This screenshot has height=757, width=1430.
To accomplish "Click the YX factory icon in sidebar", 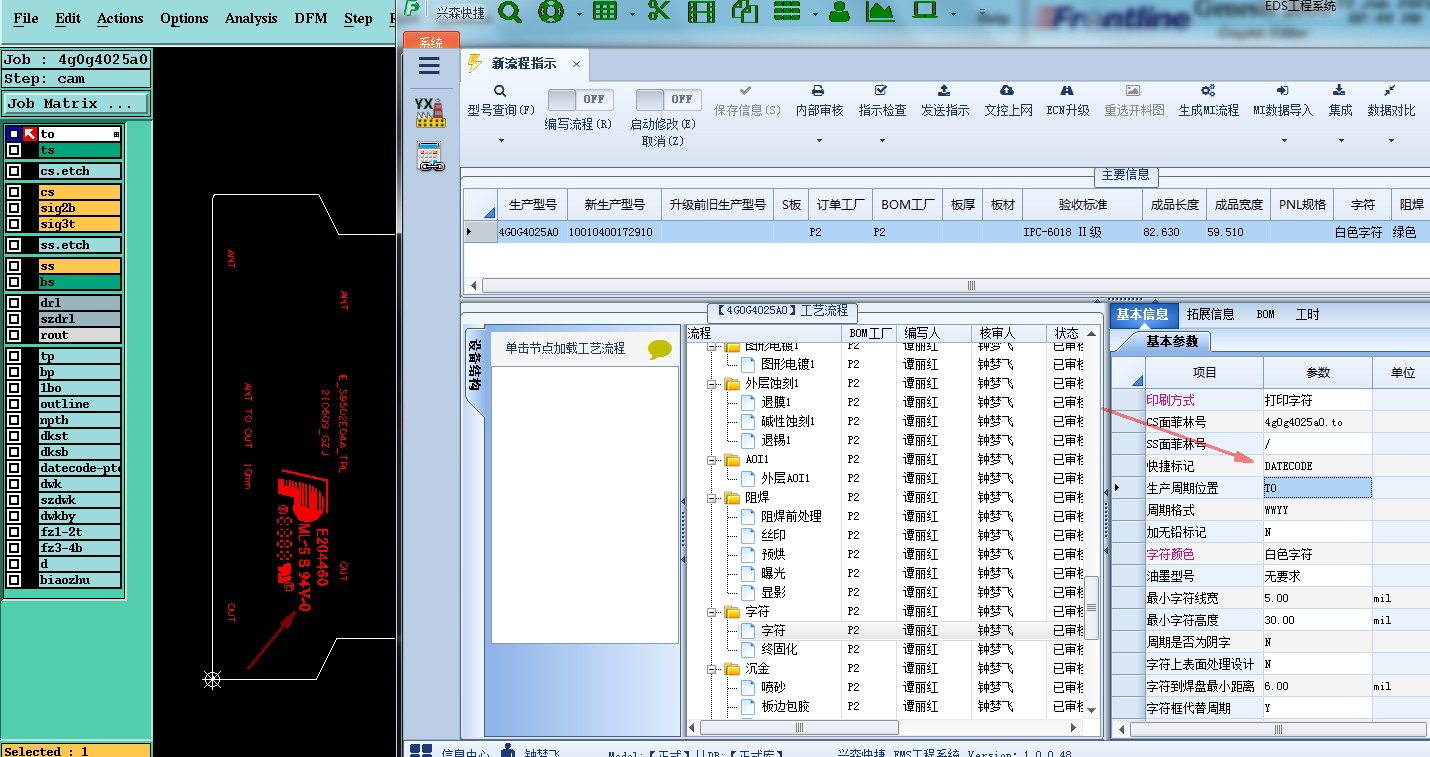I will coord(430,111).
